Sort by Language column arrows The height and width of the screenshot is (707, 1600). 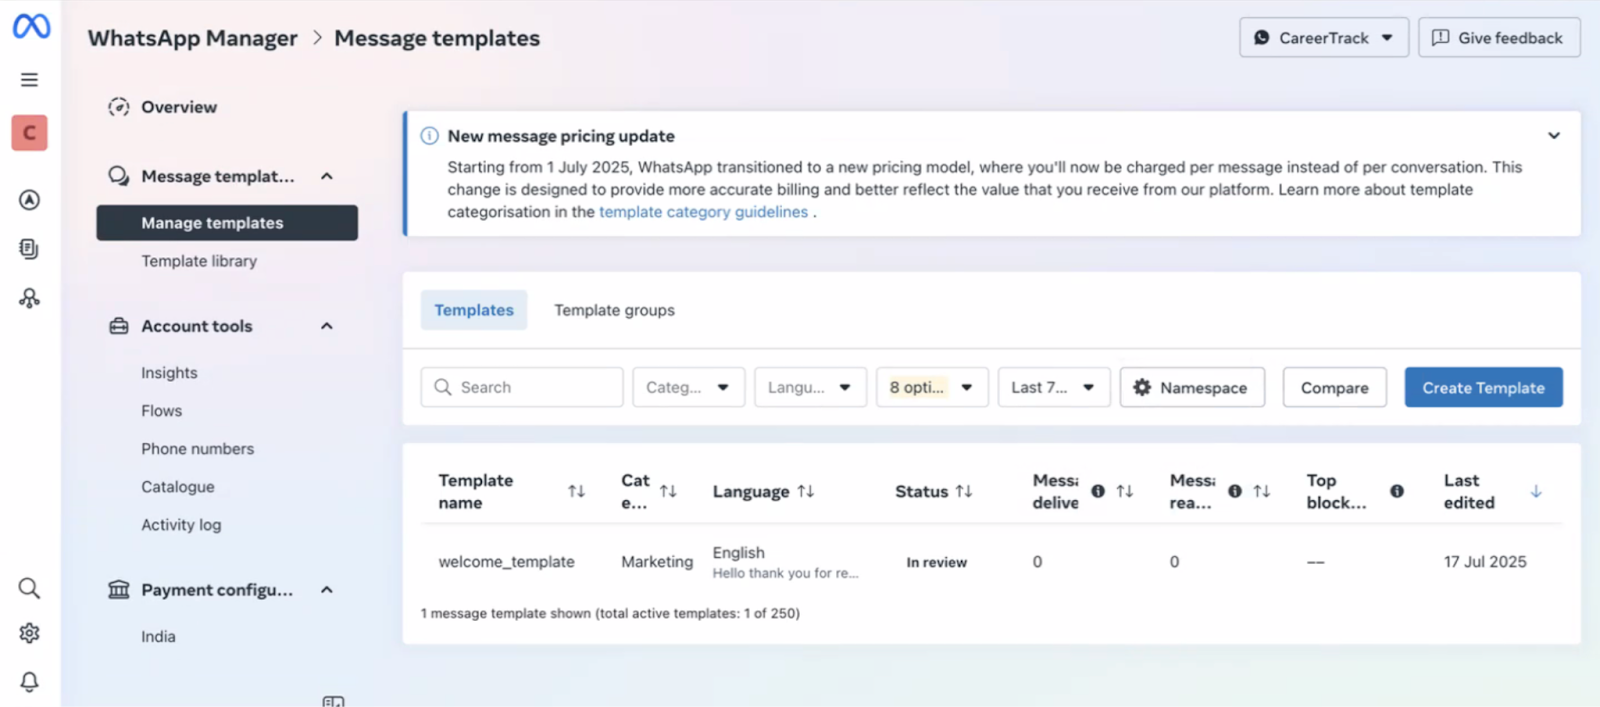coord(806,491)
